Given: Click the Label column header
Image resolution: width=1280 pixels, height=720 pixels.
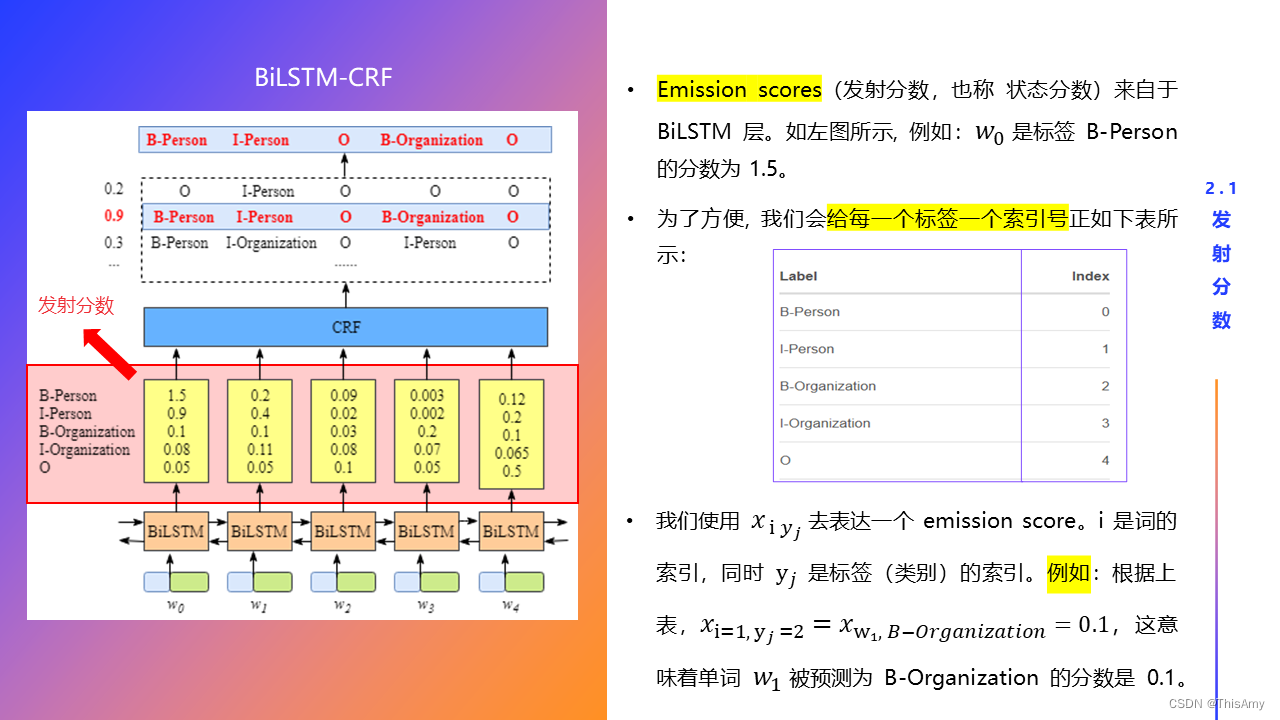Looking at the screenshot, I should [x=798, y=276].
